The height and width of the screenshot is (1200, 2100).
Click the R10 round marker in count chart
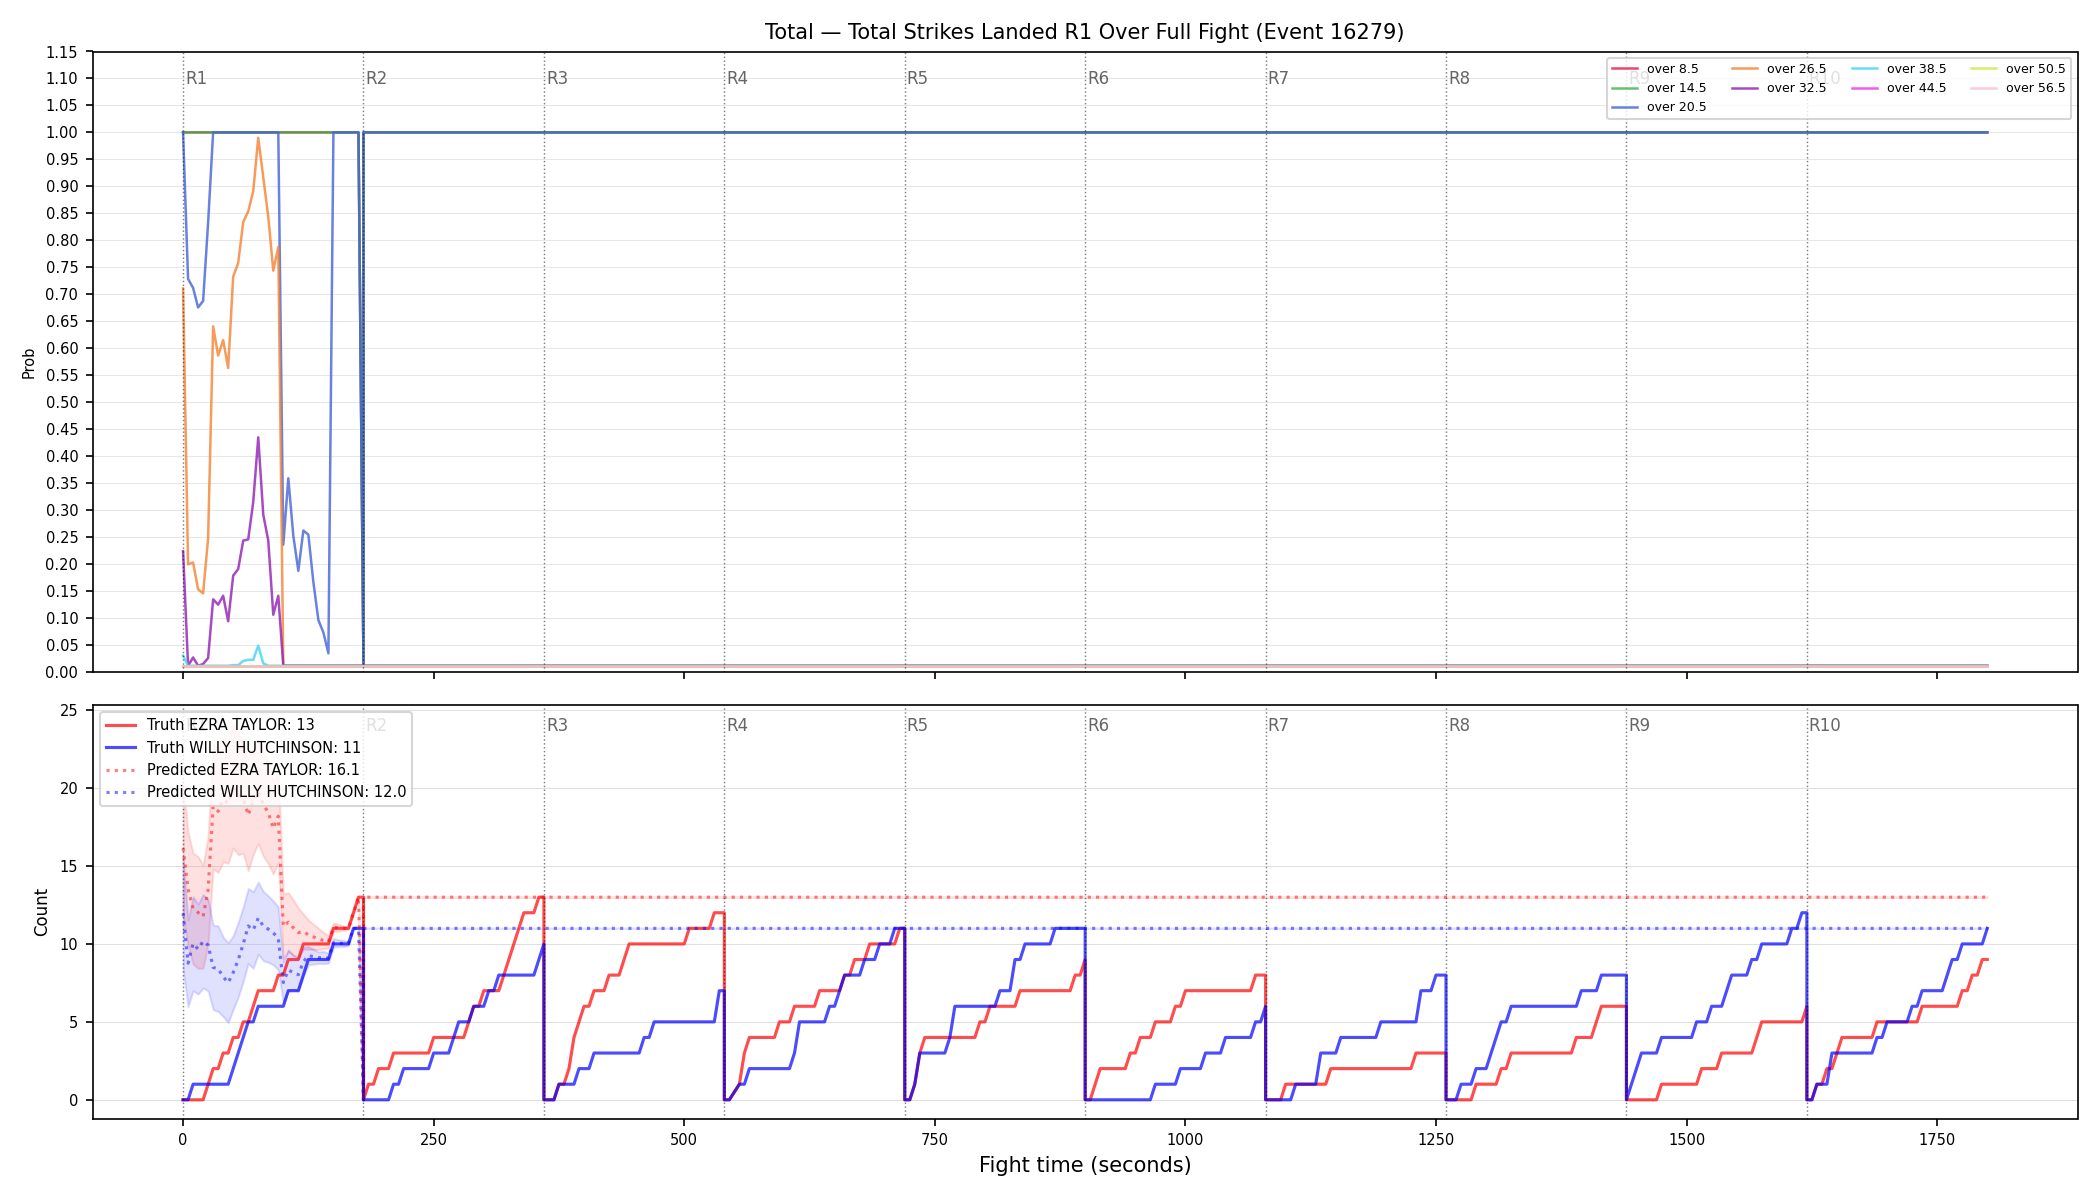pos(1824,725)
